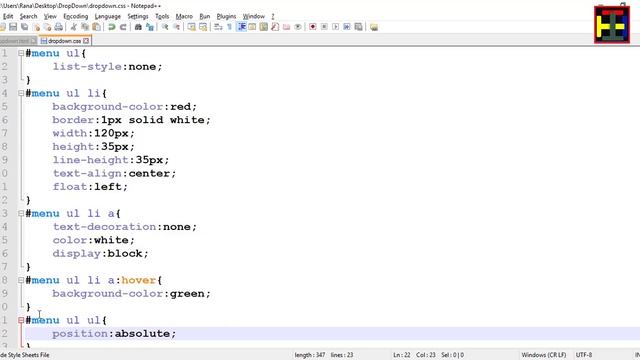Select the dropdown.css tab
This screenshot has width=640, height=360.
point(64,41)
